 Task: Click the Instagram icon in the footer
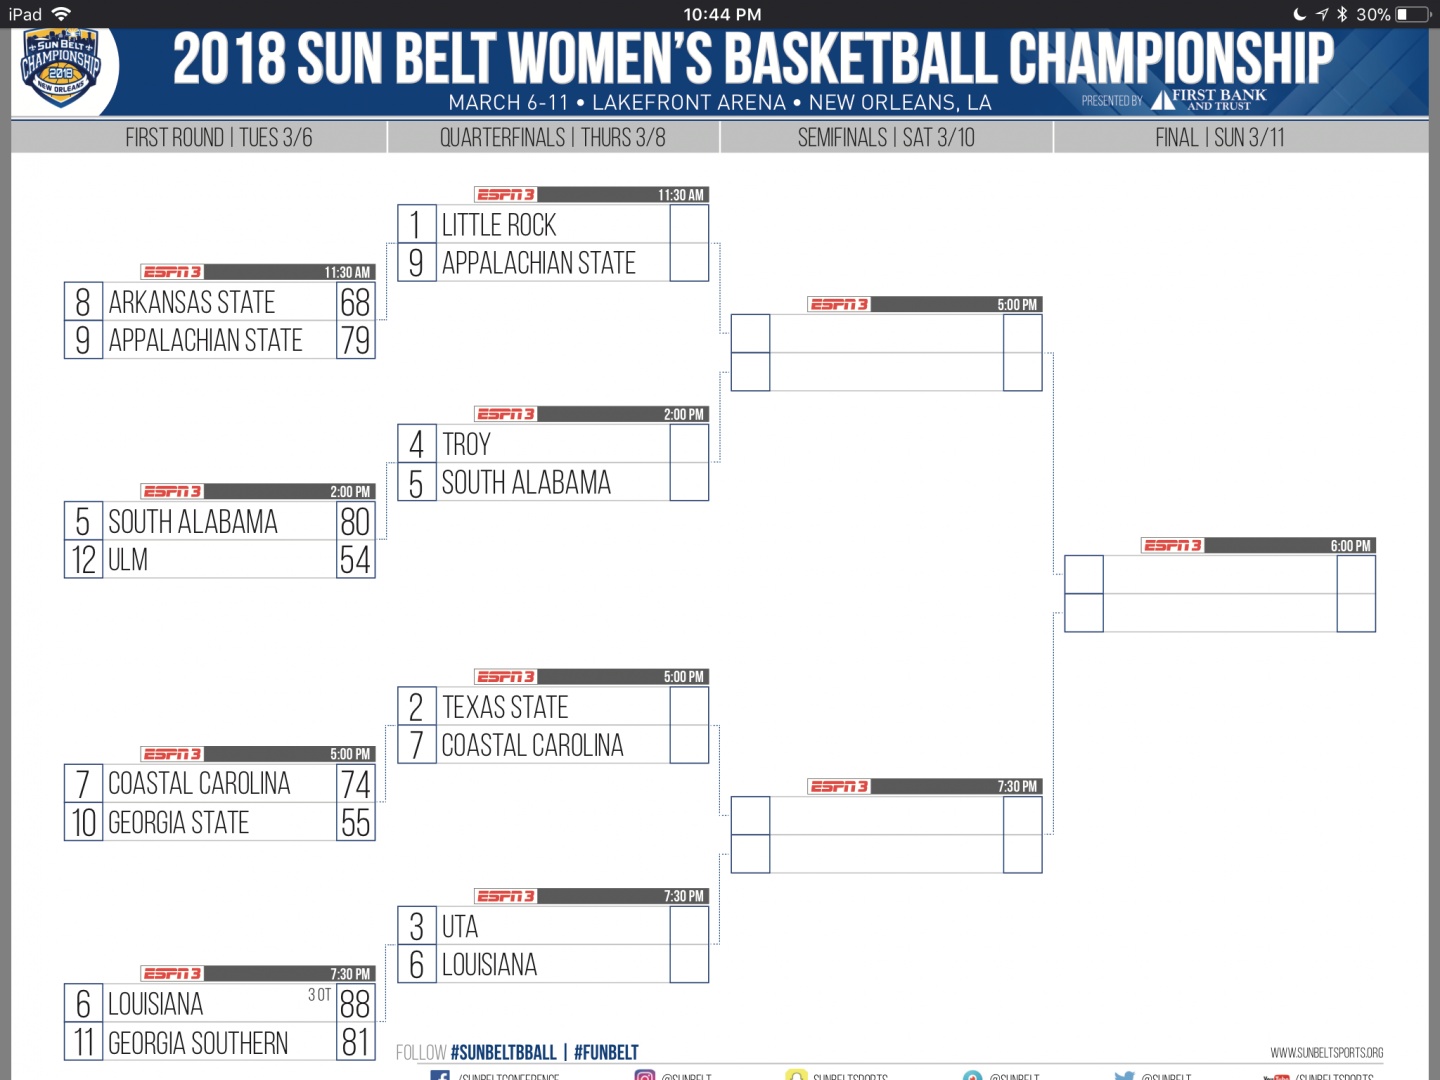645,1075
